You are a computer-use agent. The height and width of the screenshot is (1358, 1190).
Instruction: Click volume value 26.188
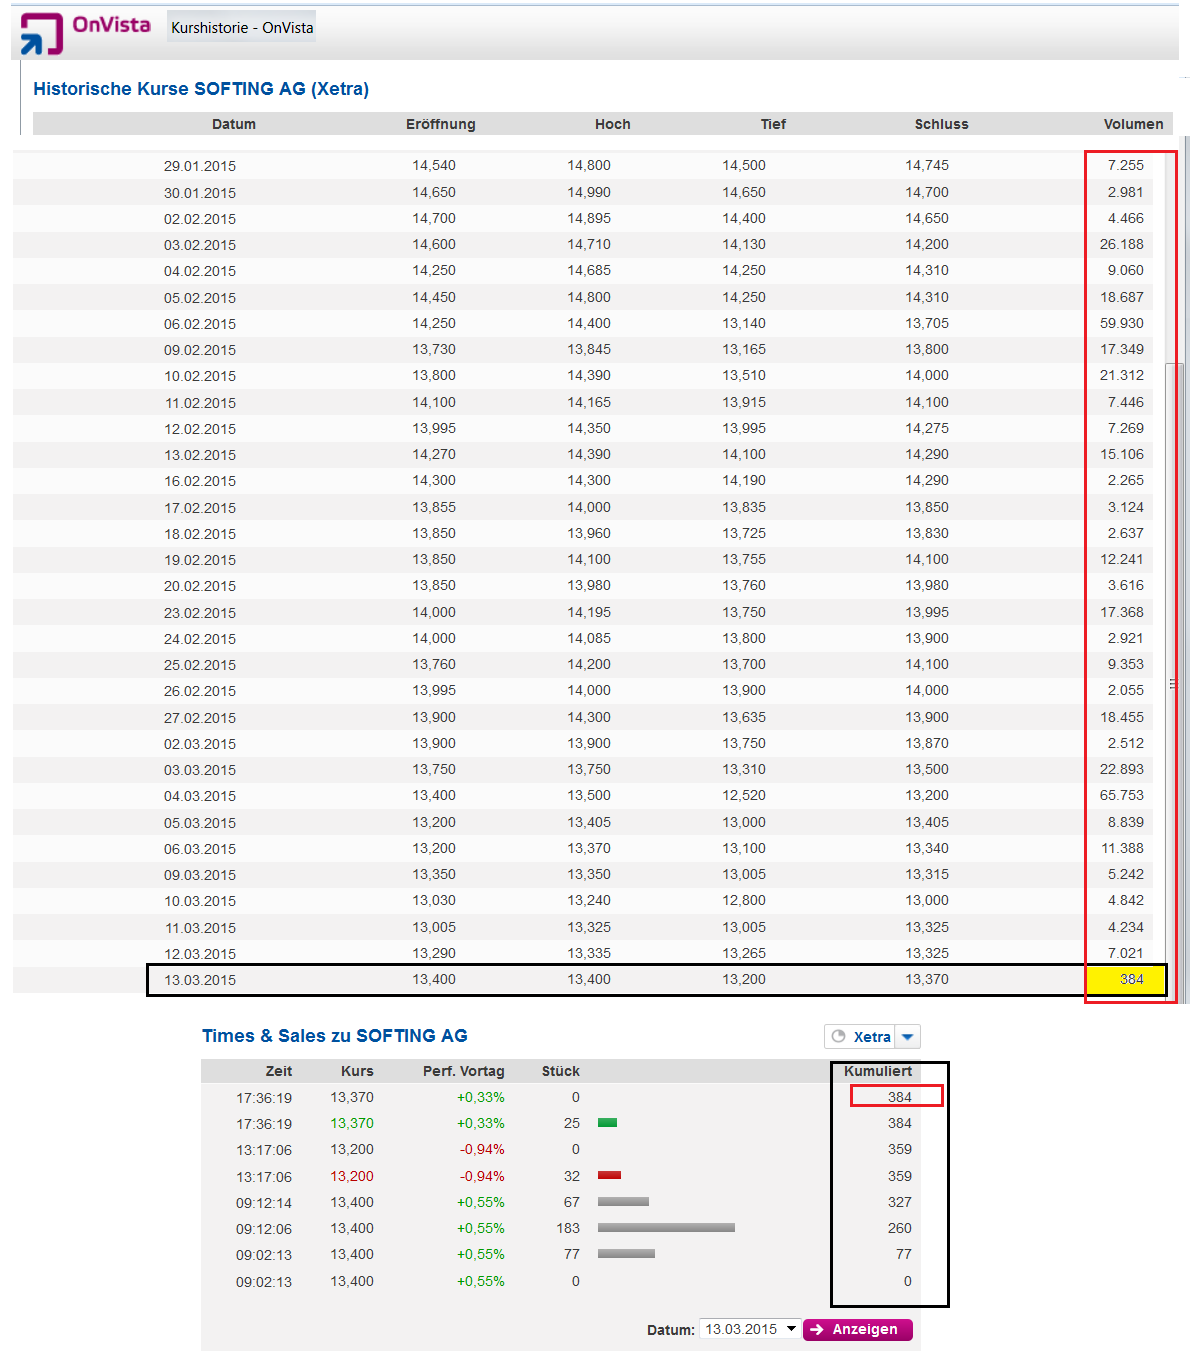(x=1122, y=244)
